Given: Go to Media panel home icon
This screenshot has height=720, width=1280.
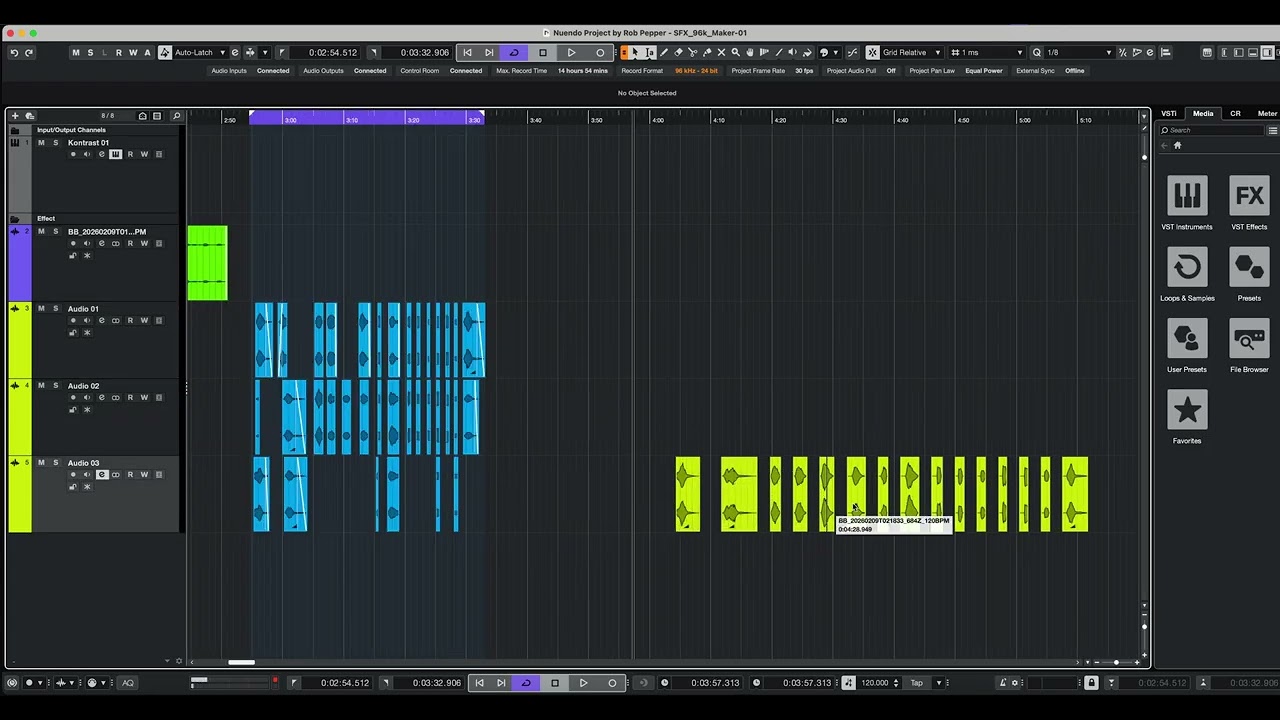Looking at the screenshot, I should [x=1177, y=145].
